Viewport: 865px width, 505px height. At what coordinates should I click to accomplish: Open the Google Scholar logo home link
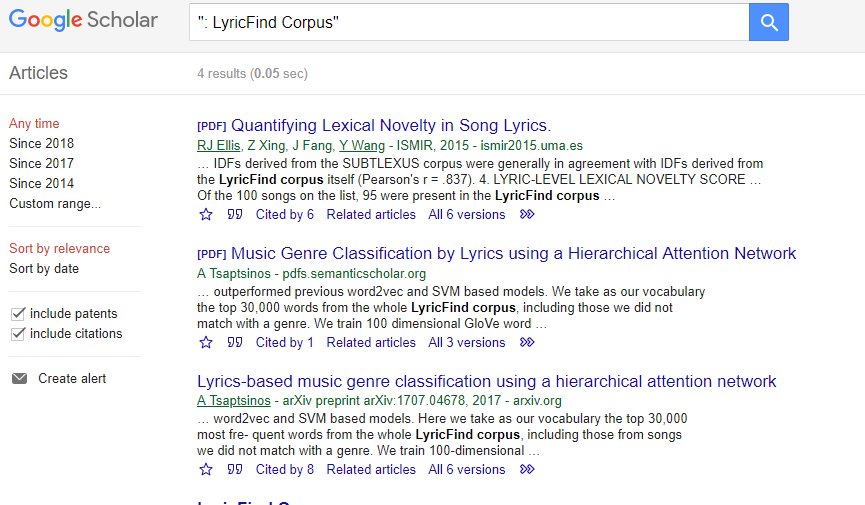pos(83,20)
